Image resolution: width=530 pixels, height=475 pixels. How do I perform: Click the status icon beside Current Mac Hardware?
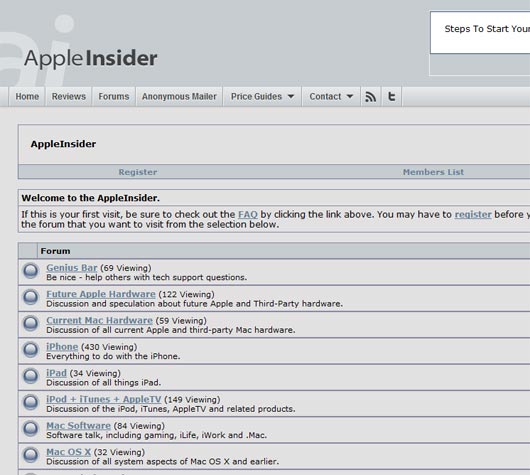[x=30, y=324]
